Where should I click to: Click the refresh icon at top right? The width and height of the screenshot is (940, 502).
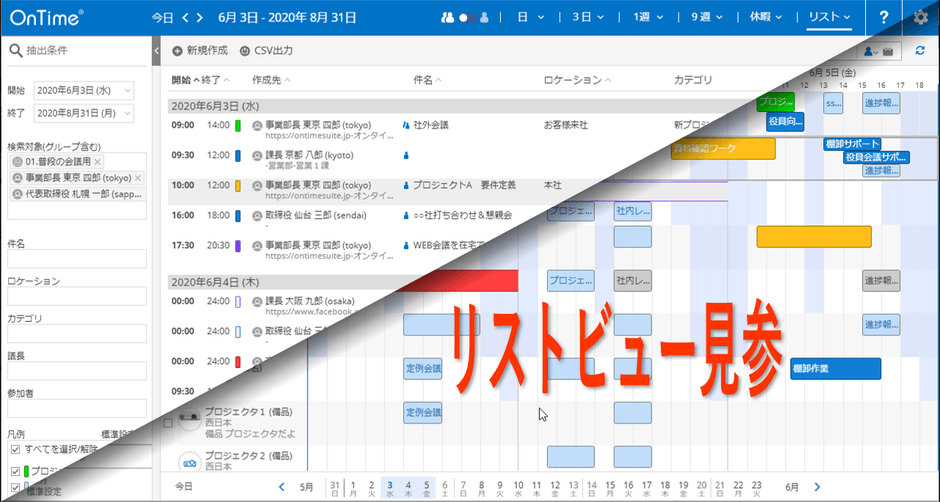click(x=919, y=51)
